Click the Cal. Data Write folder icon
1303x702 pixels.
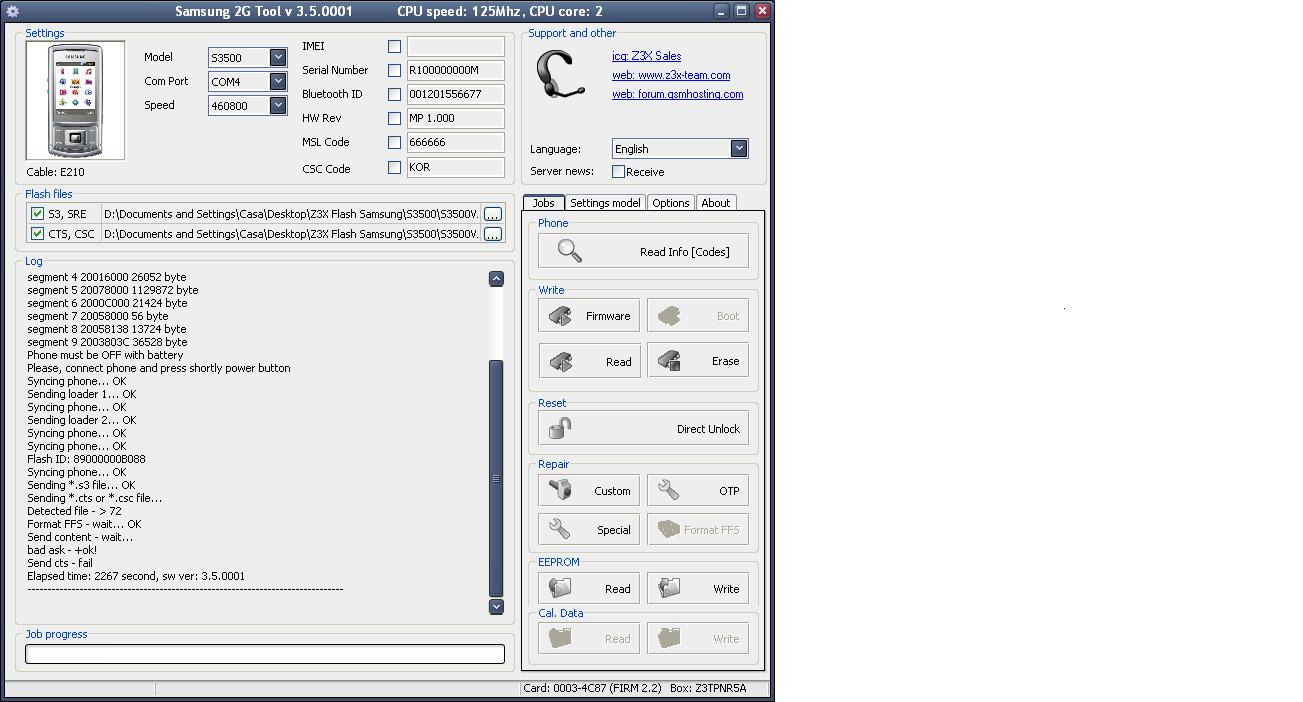pyautogui.click(x=670, y=638)
